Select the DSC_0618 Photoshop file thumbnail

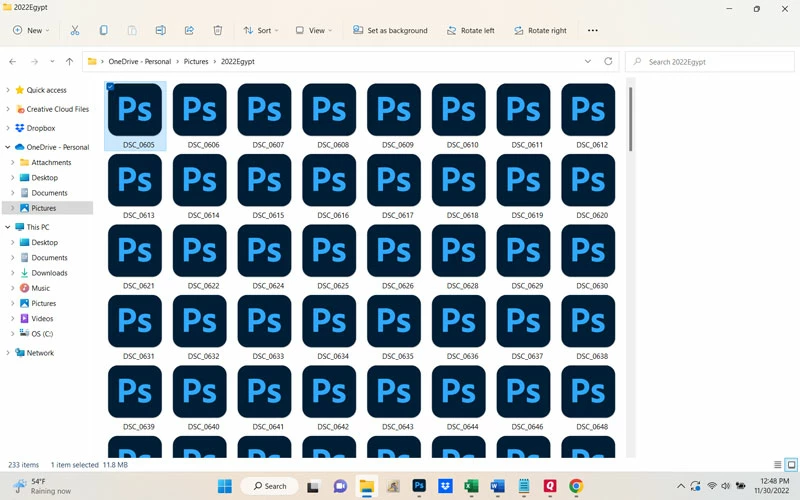tap(459, 181)
